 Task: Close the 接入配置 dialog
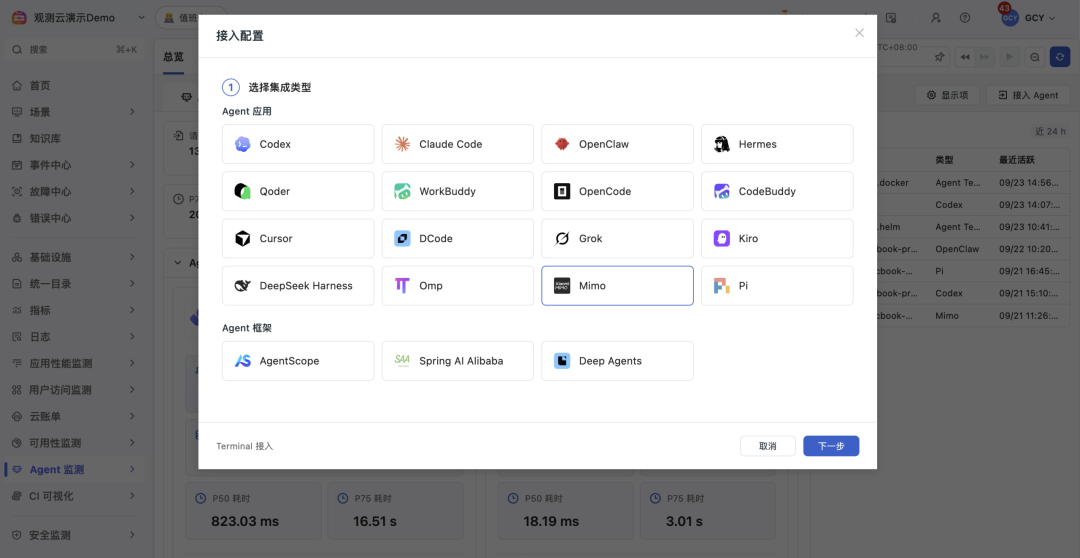(x=859, y=33)
